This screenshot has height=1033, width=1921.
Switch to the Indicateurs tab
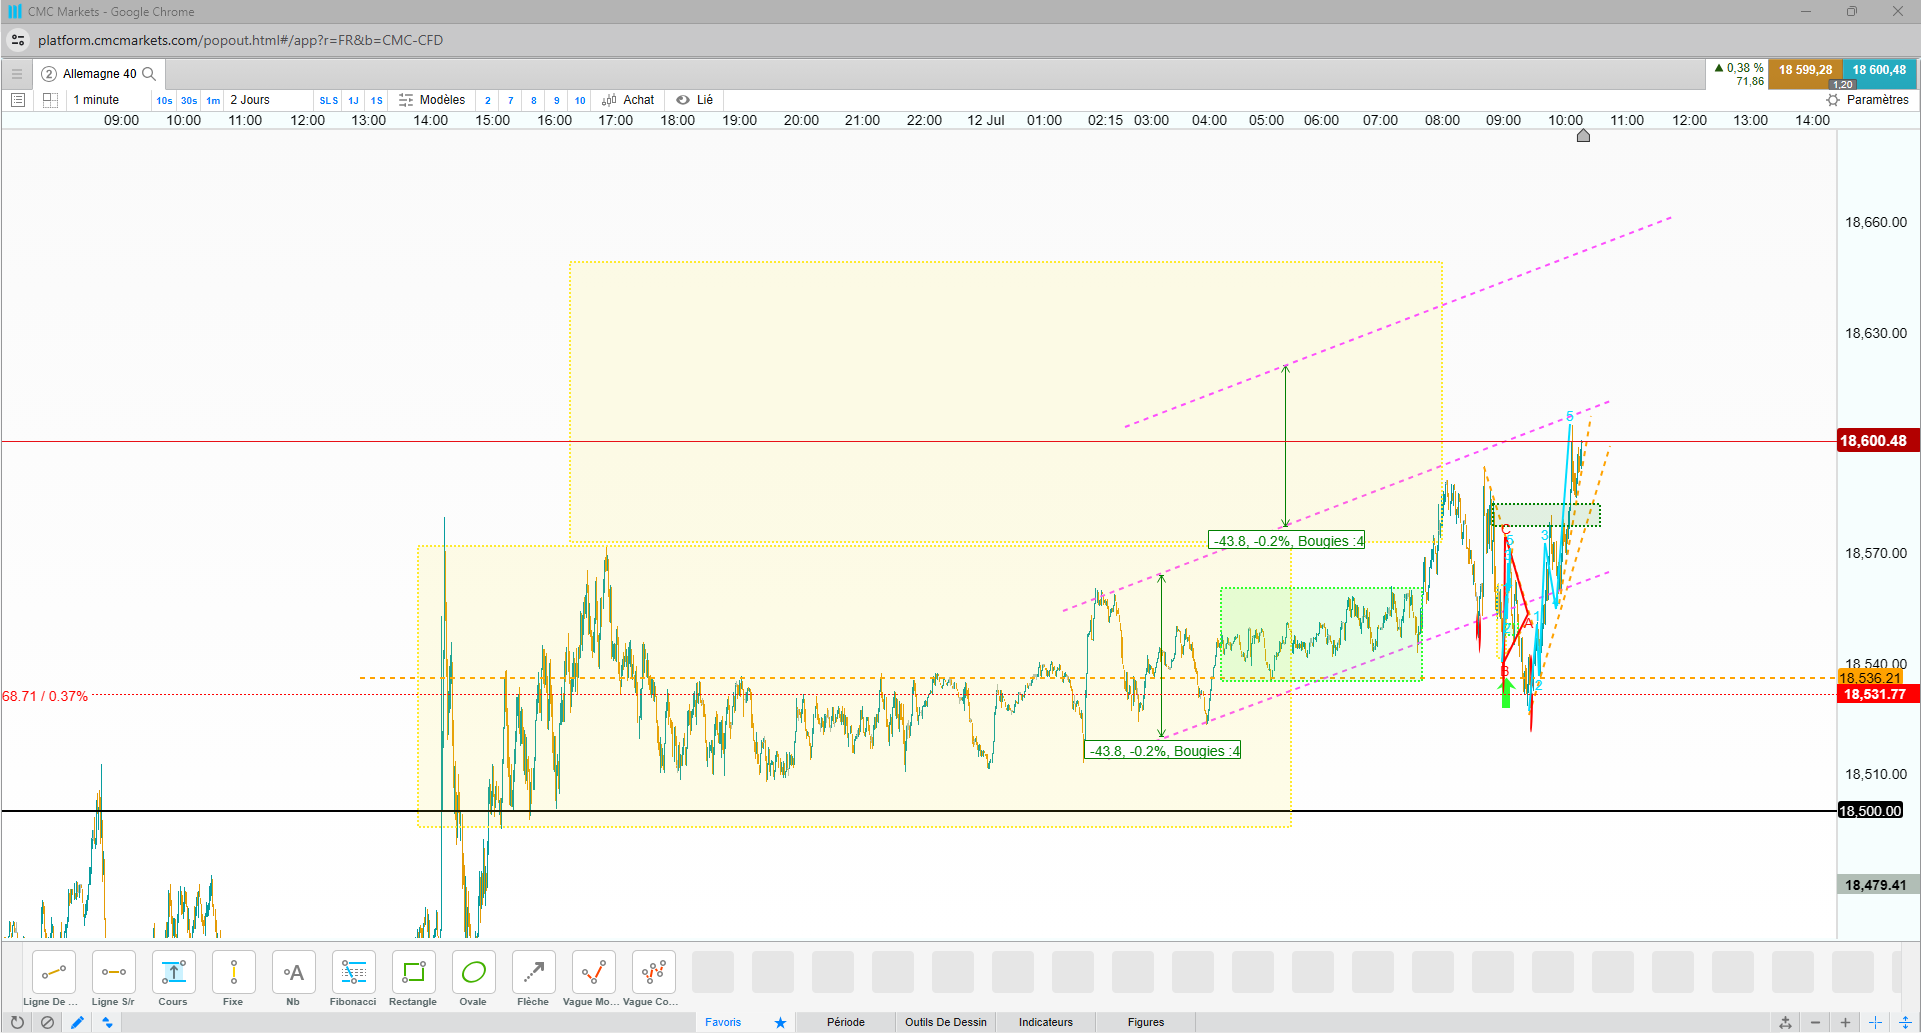pyautogui.click(x=1046, y=1022)
